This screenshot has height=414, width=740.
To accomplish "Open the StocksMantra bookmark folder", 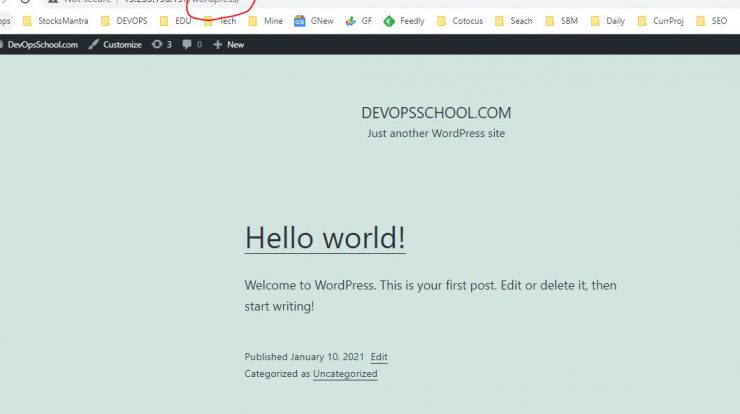I will point(56,21).
